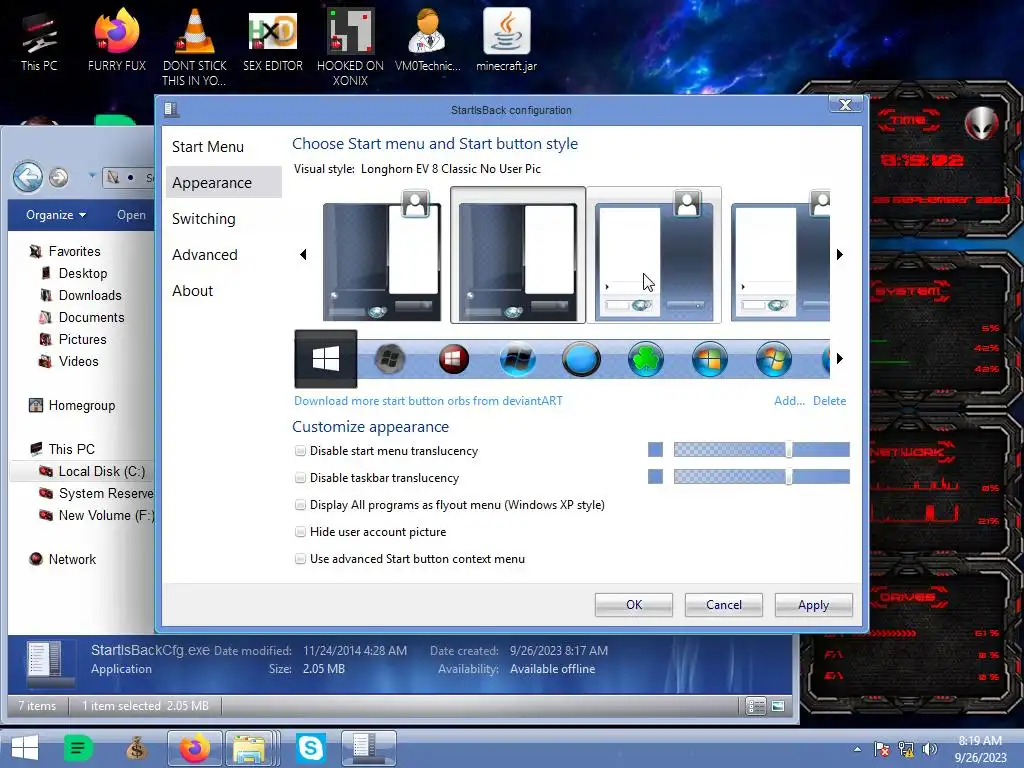Show hidden tray icons arrow
Image resolution: width=1024 pixels, height=768 pixels.
coord(857,749)
